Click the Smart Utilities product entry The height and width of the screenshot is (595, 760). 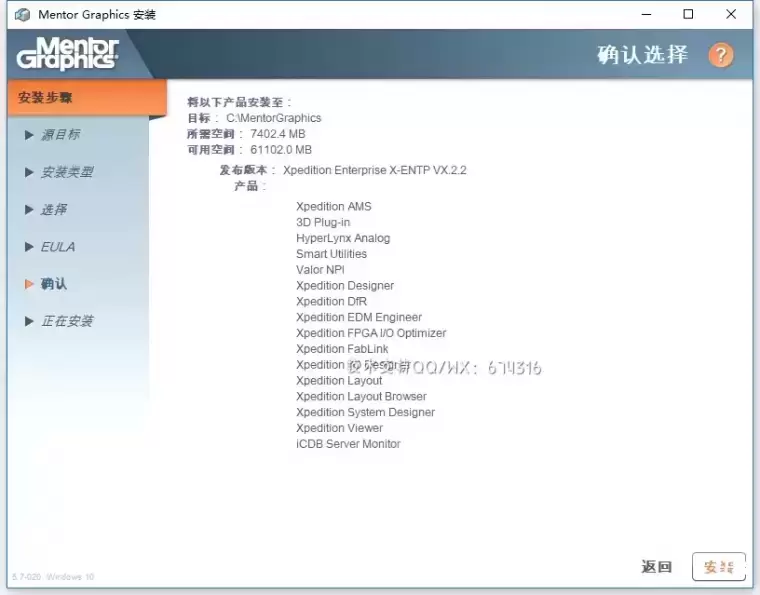[332, 254]
